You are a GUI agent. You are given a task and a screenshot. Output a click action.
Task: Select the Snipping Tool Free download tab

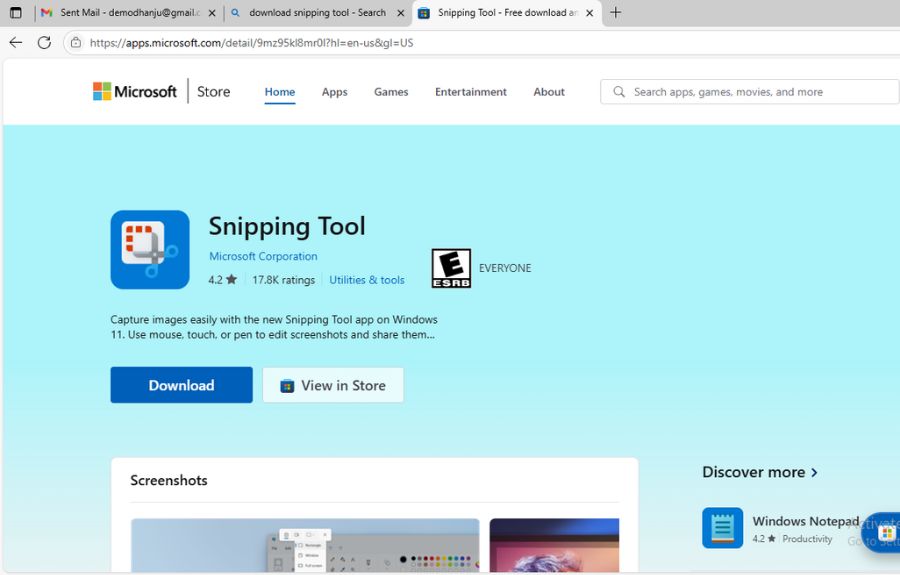click(x=507, y=13)
